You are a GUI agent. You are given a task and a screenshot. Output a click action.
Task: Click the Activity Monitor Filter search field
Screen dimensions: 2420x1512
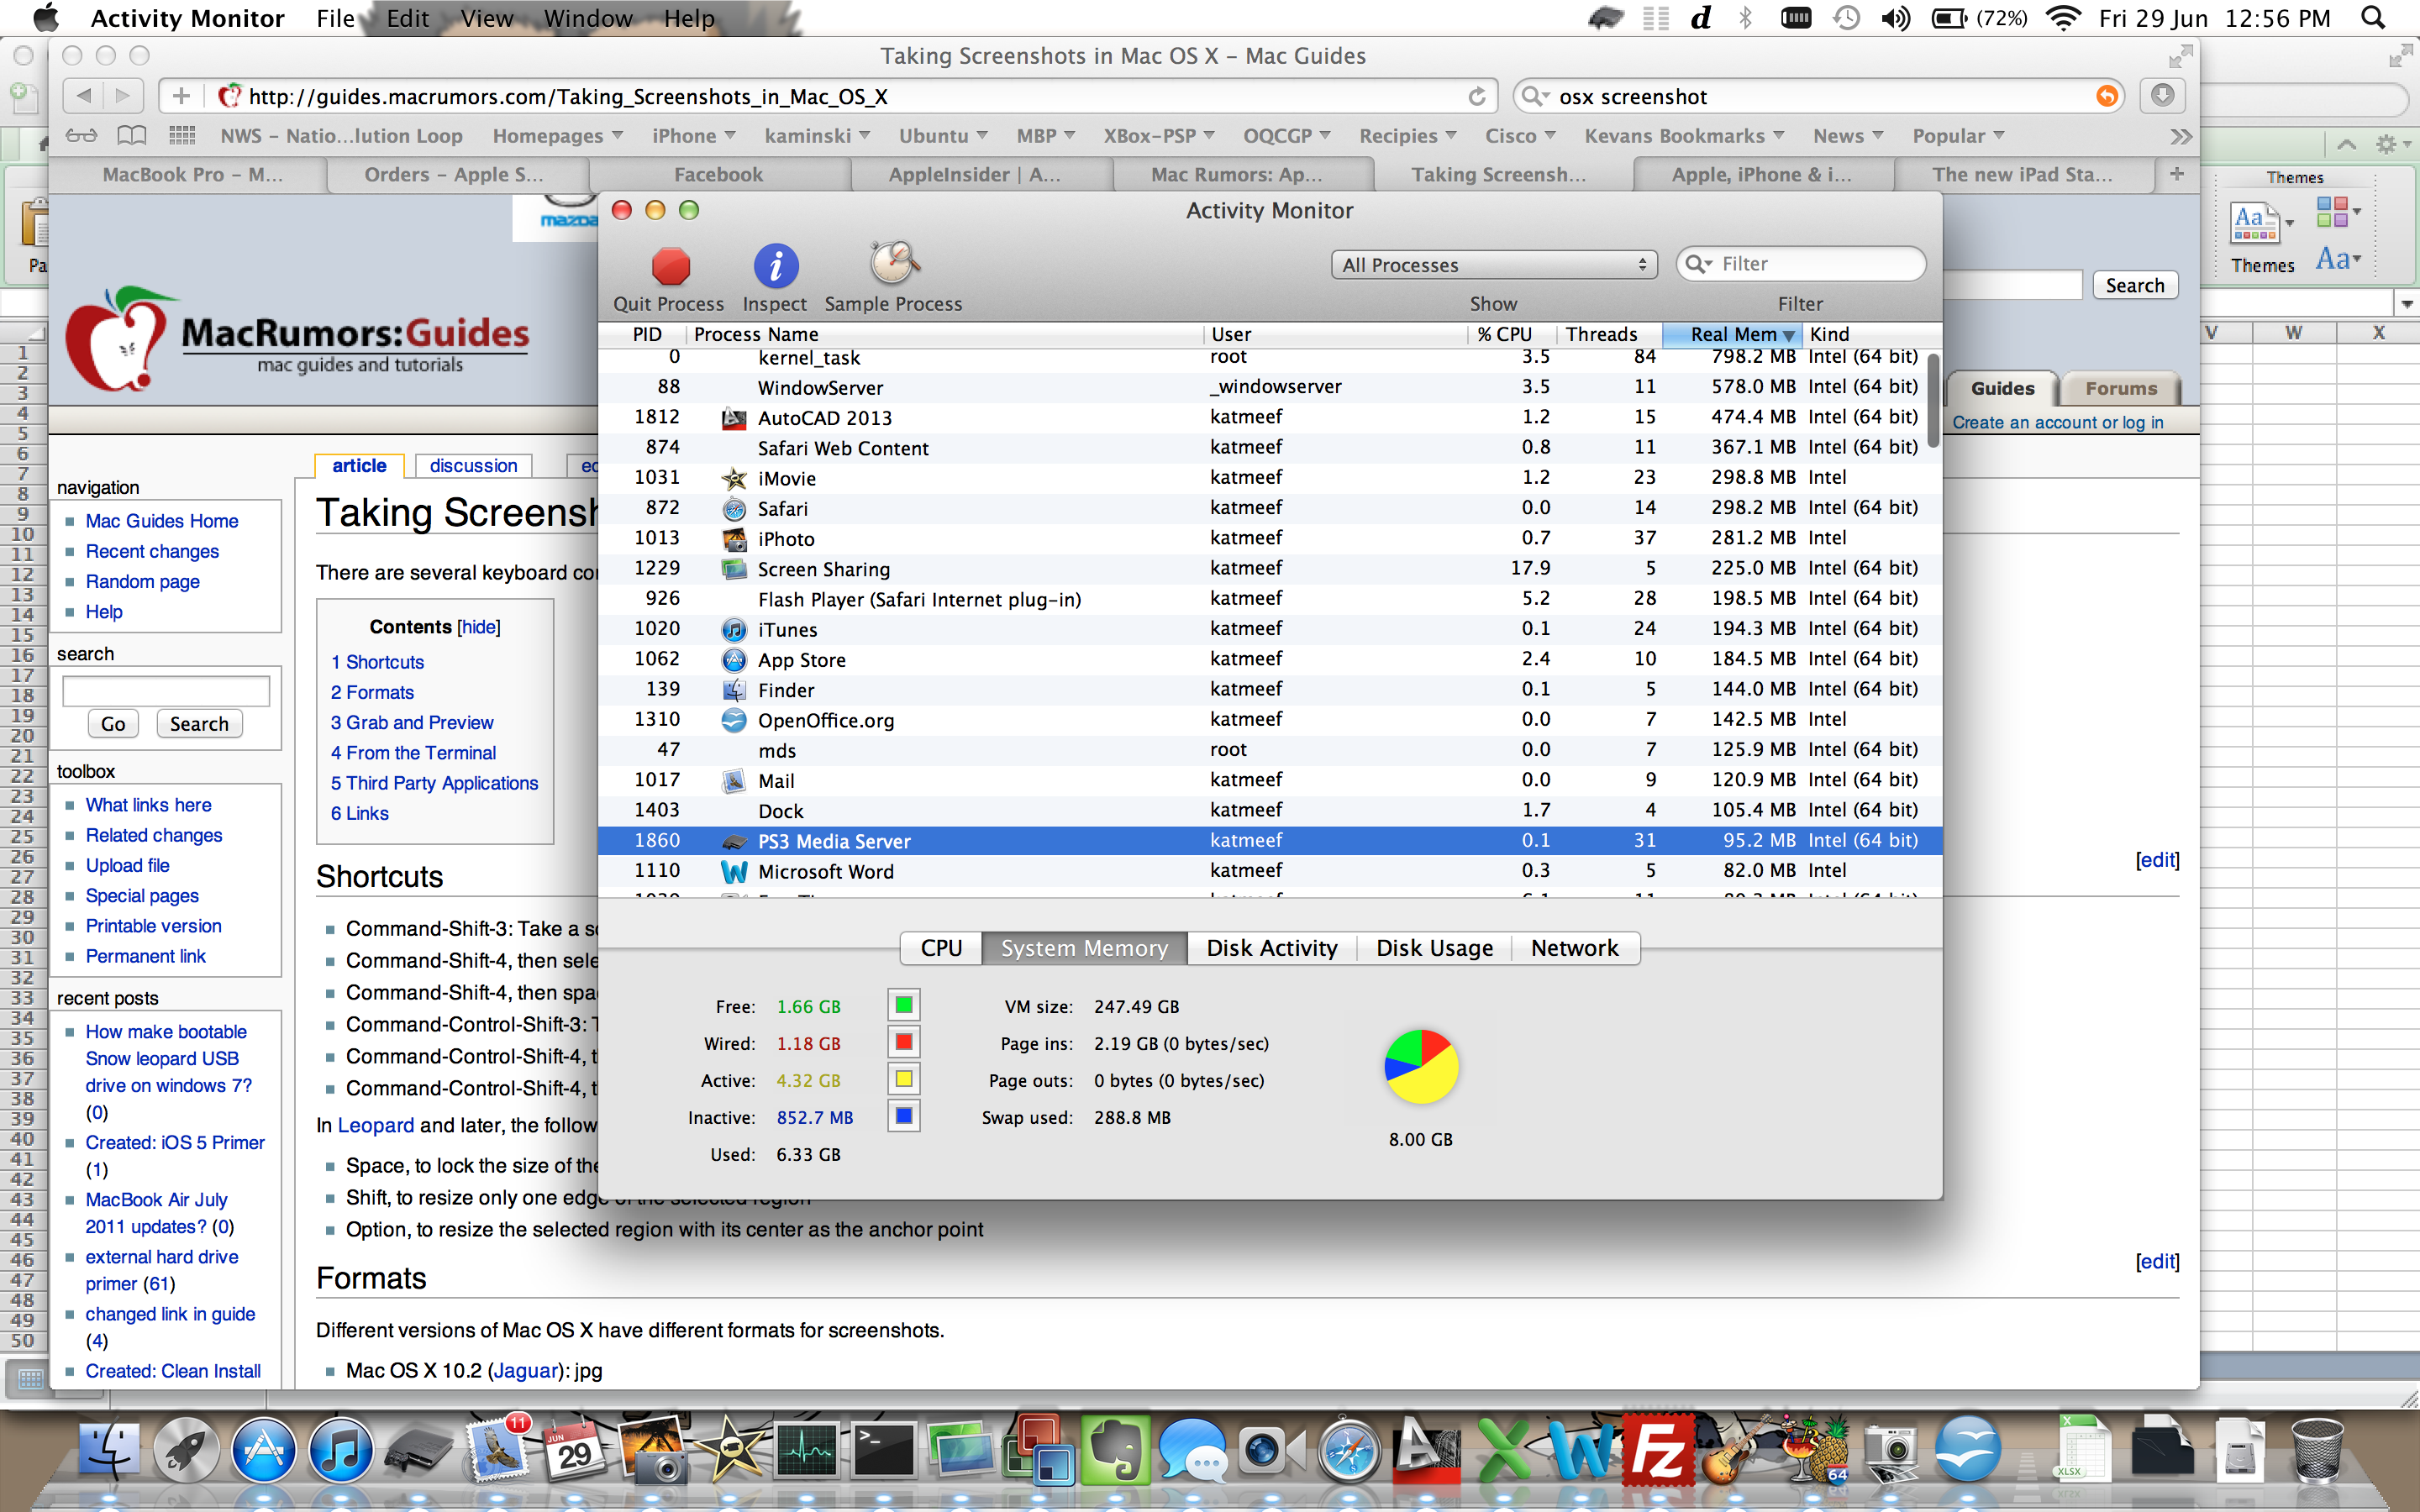pos(1800,264)
